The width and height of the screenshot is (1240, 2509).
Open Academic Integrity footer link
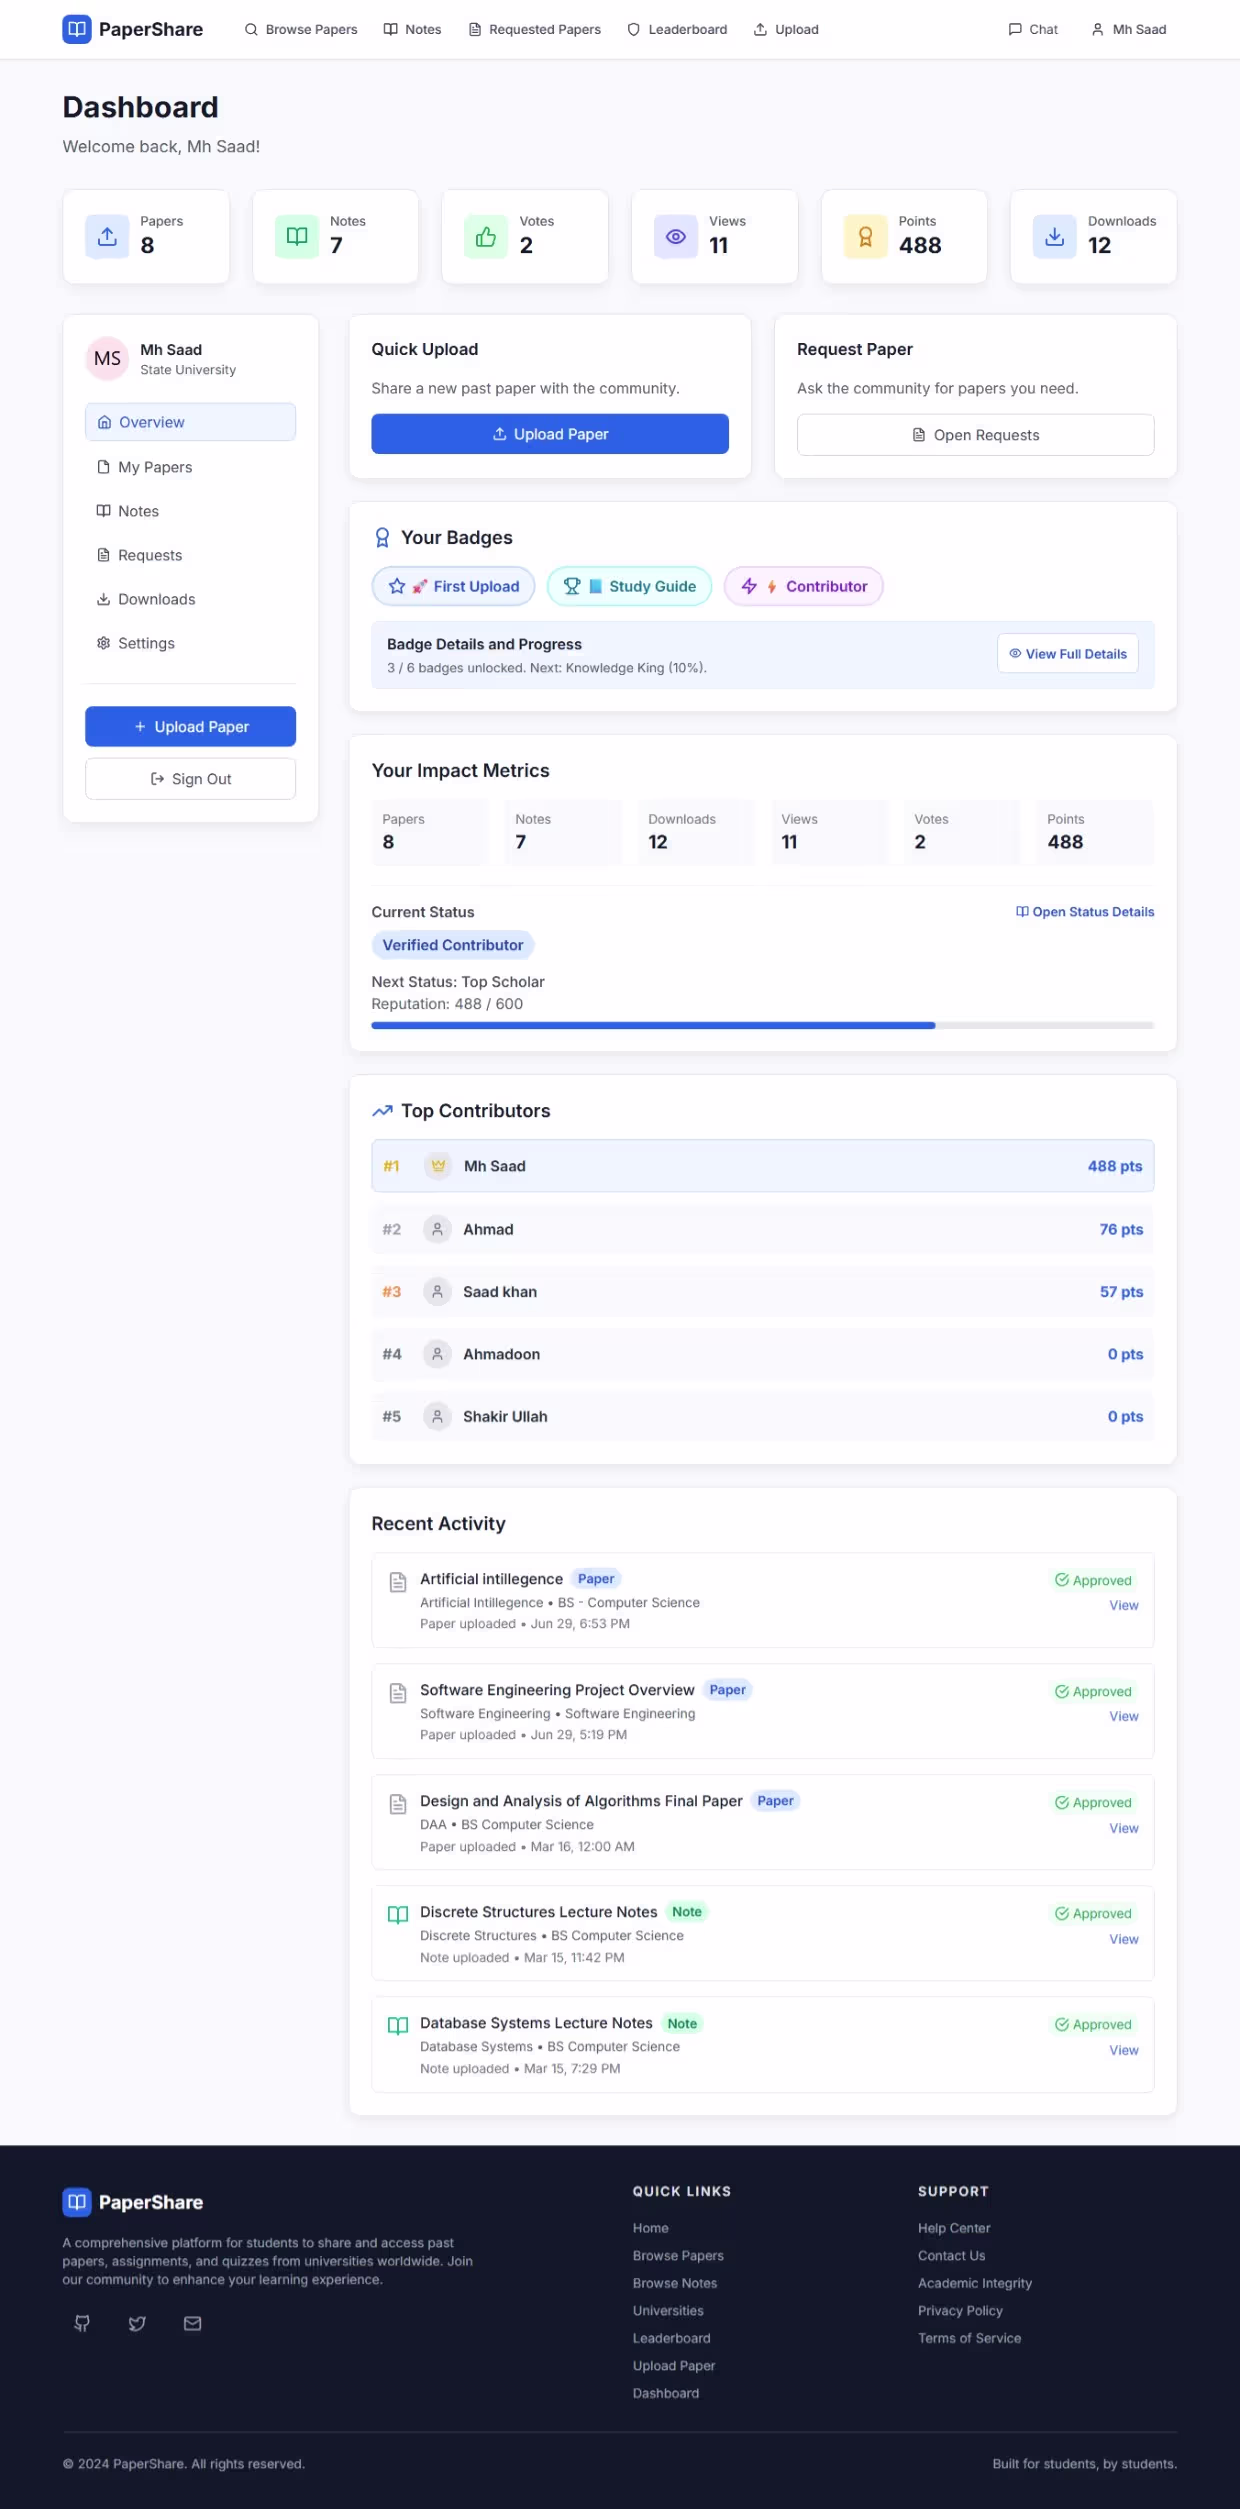(x=975, y=2283)
